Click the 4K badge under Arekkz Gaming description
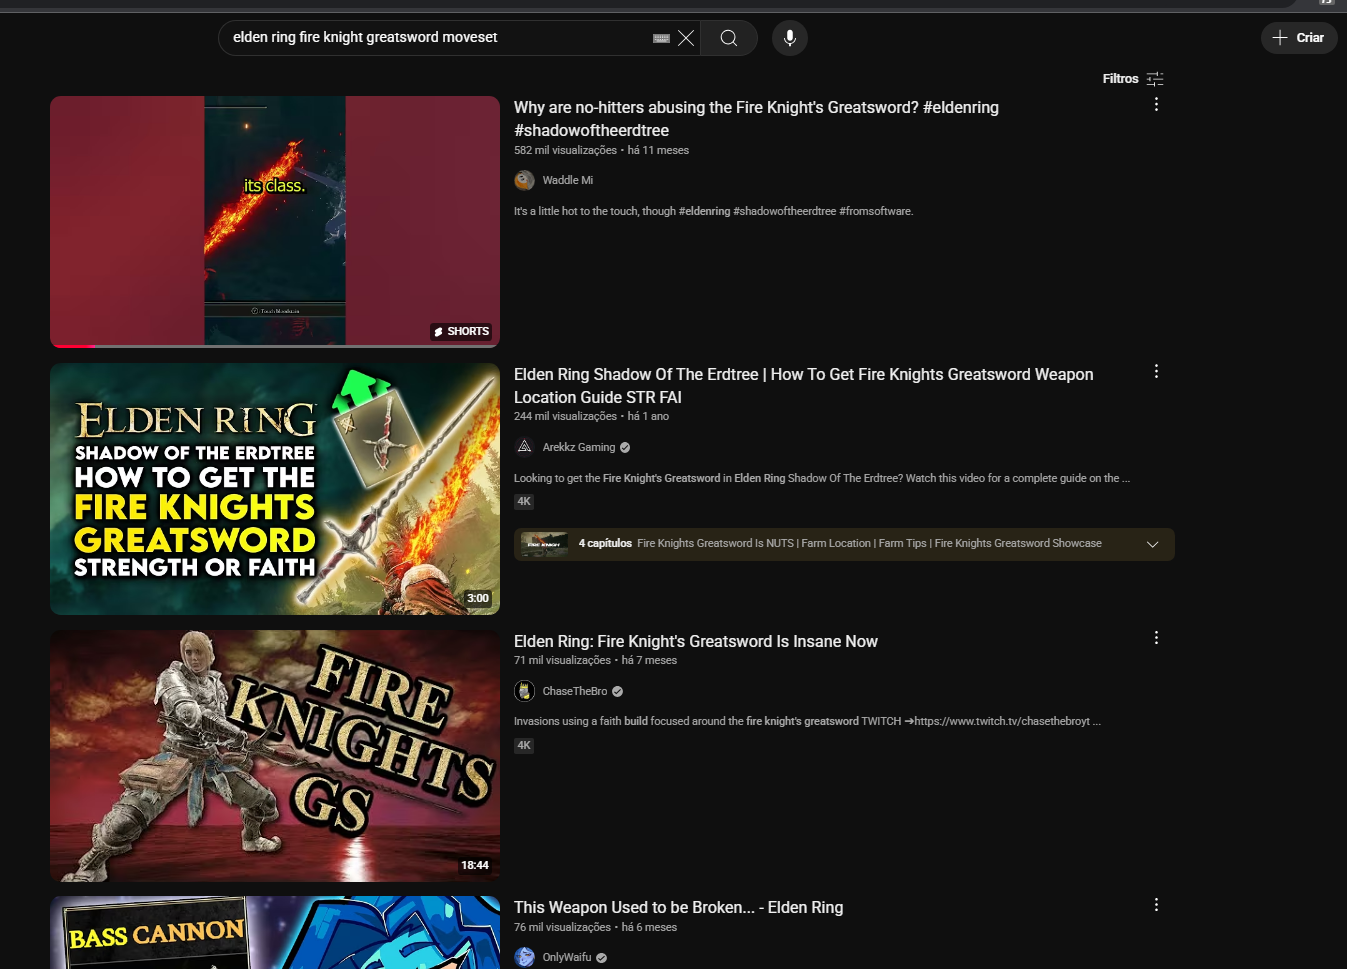The width and height of the screenshot is (1347, 969). coord(524,502)
